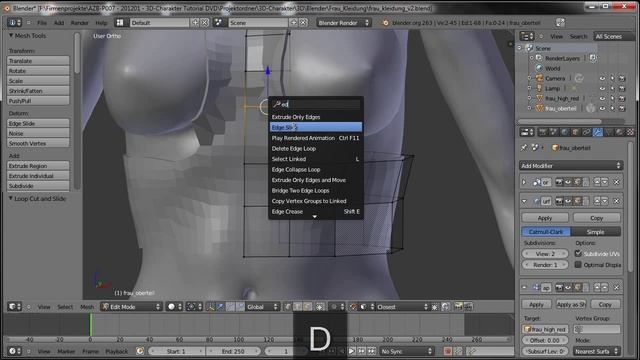Open the Edit Mode selector dropdown

pyautogui.click(x=131, y=307)
